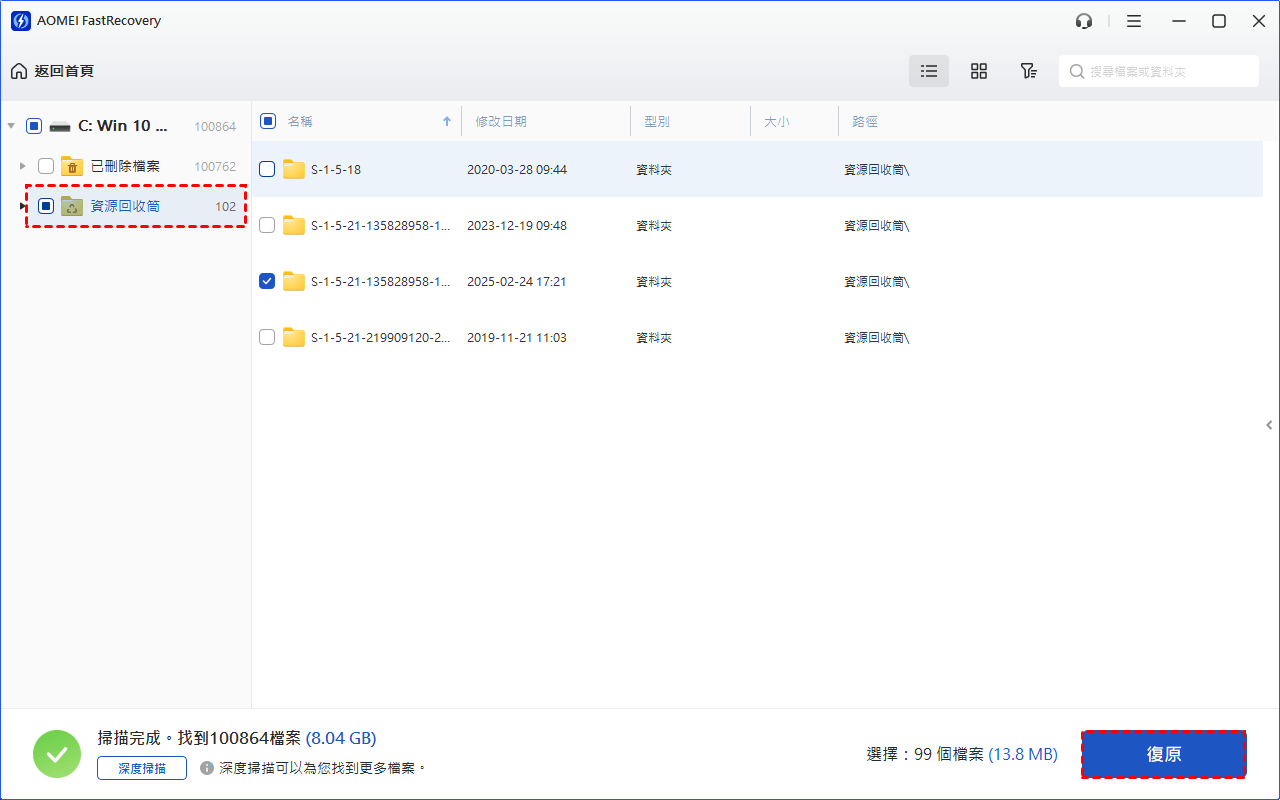
Task: Click the 選擇：99 個檔案 selection text
Action: tap(925, 754)
